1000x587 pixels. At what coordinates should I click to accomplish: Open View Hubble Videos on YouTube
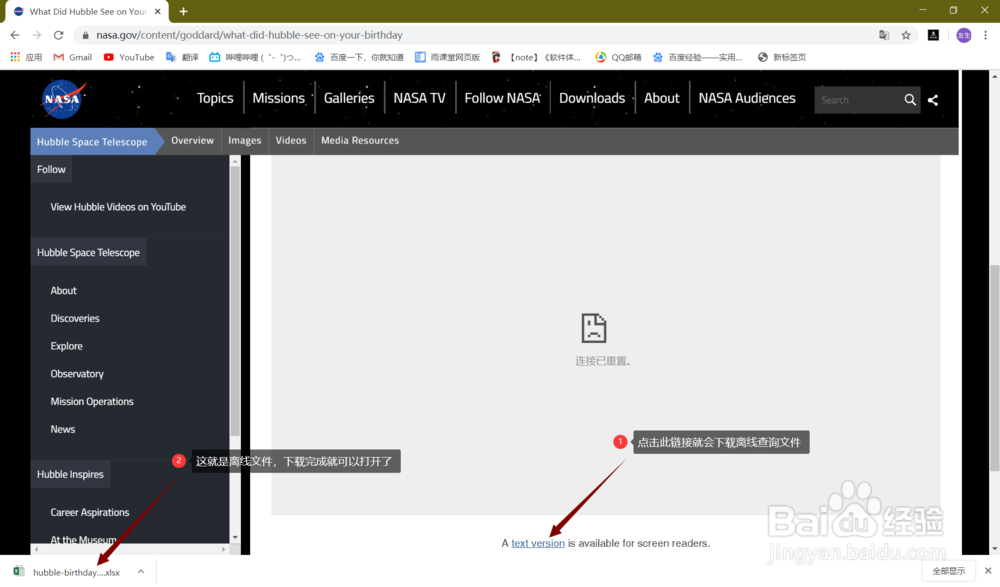tap(118, 207)
